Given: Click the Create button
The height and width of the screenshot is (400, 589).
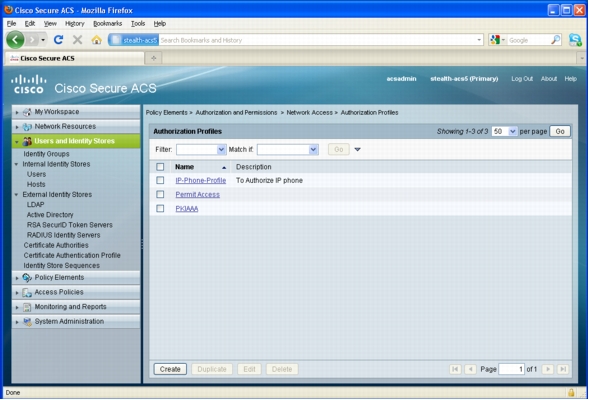Looking at the screenshot, I should click(170, 369).
